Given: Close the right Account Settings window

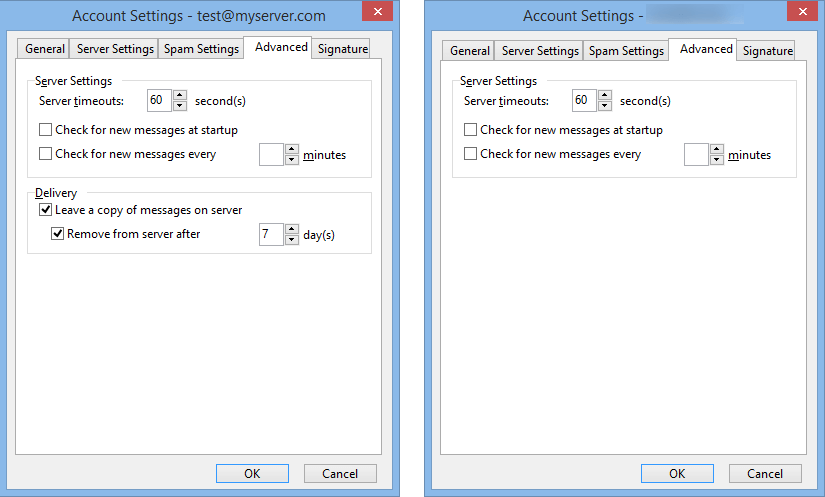Looking at the screenshot, I should click(802, 11).
